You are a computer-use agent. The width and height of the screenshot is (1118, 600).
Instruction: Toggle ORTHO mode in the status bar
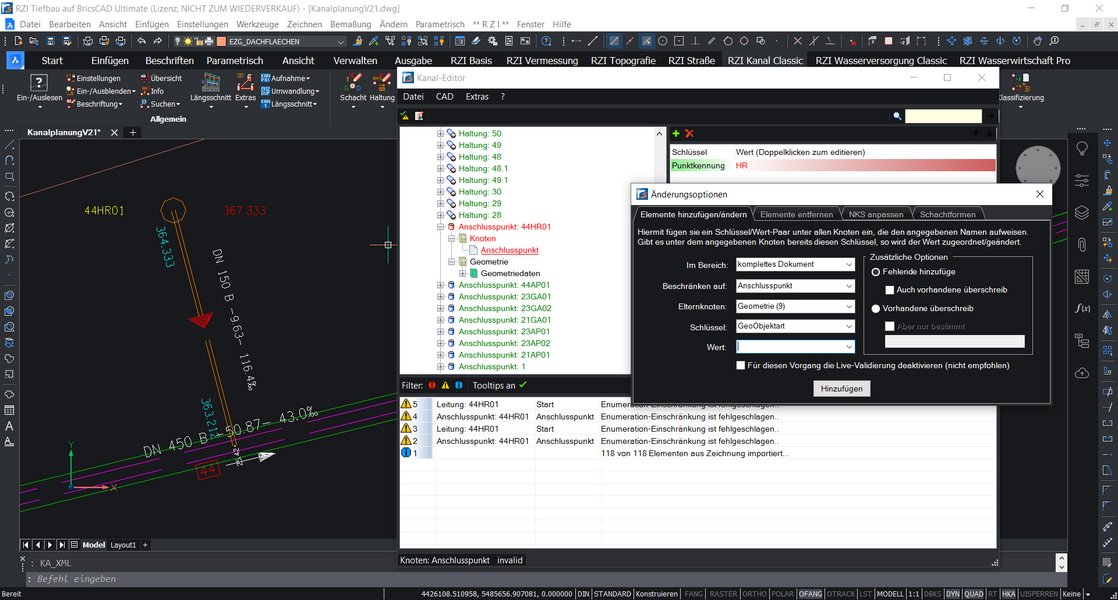754,594
